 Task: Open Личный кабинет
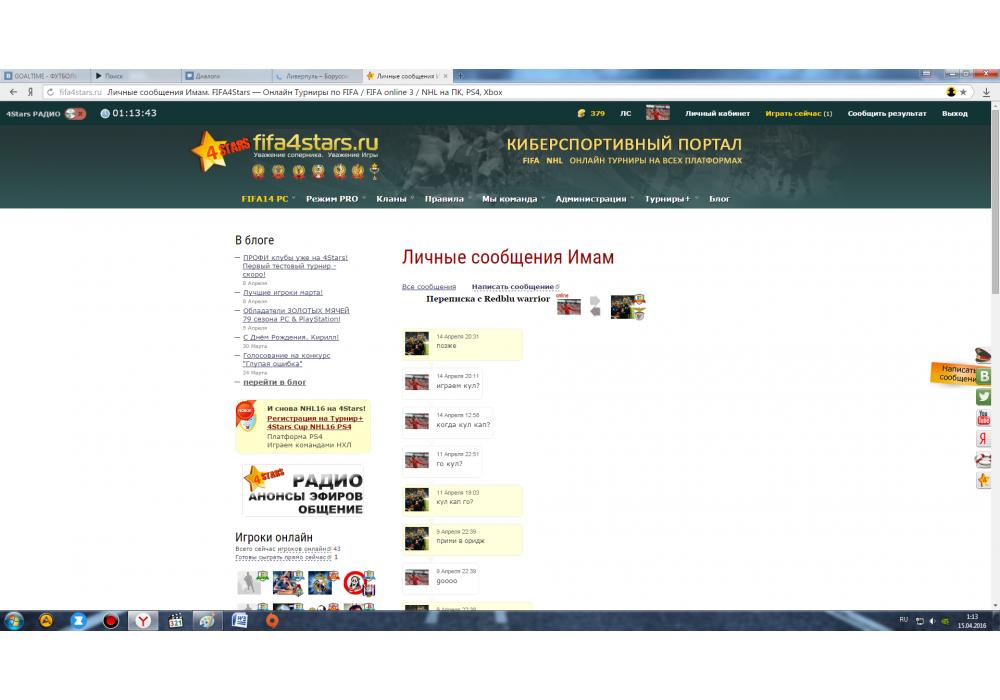pos(717,113)
